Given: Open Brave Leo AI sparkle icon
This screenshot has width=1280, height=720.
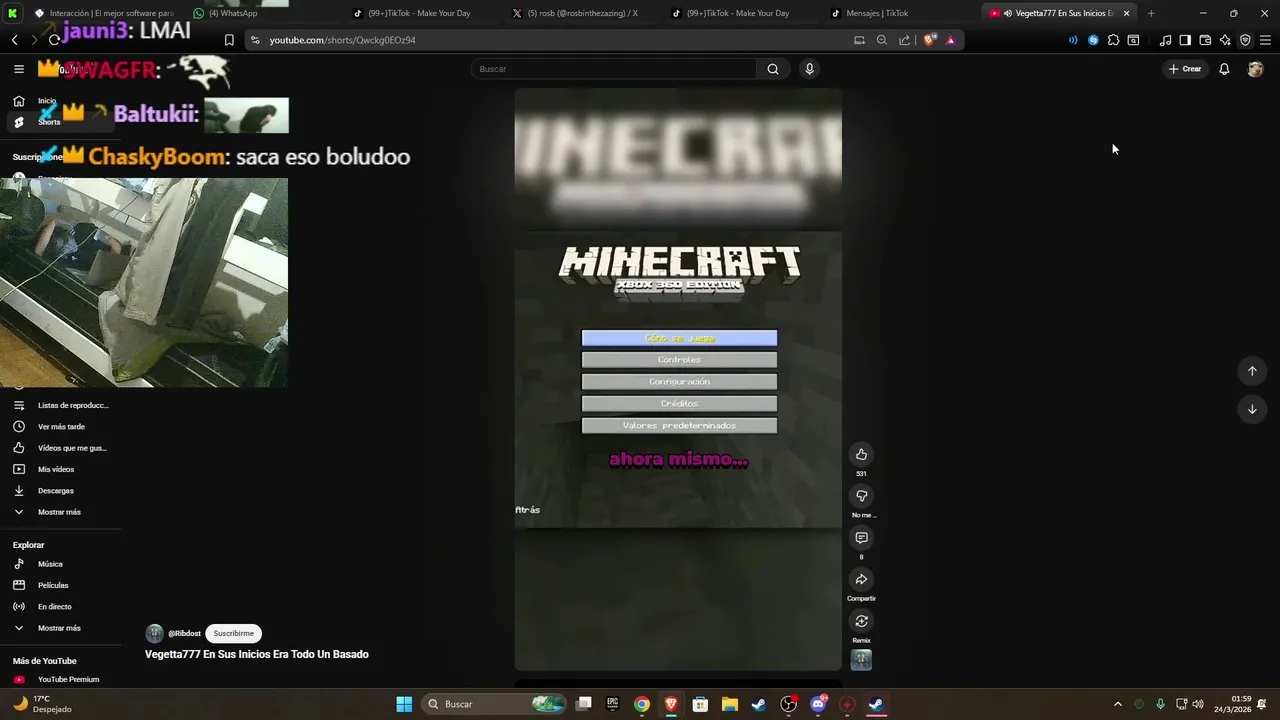Looking at the screenshot, I should (x=1225, y=40).
